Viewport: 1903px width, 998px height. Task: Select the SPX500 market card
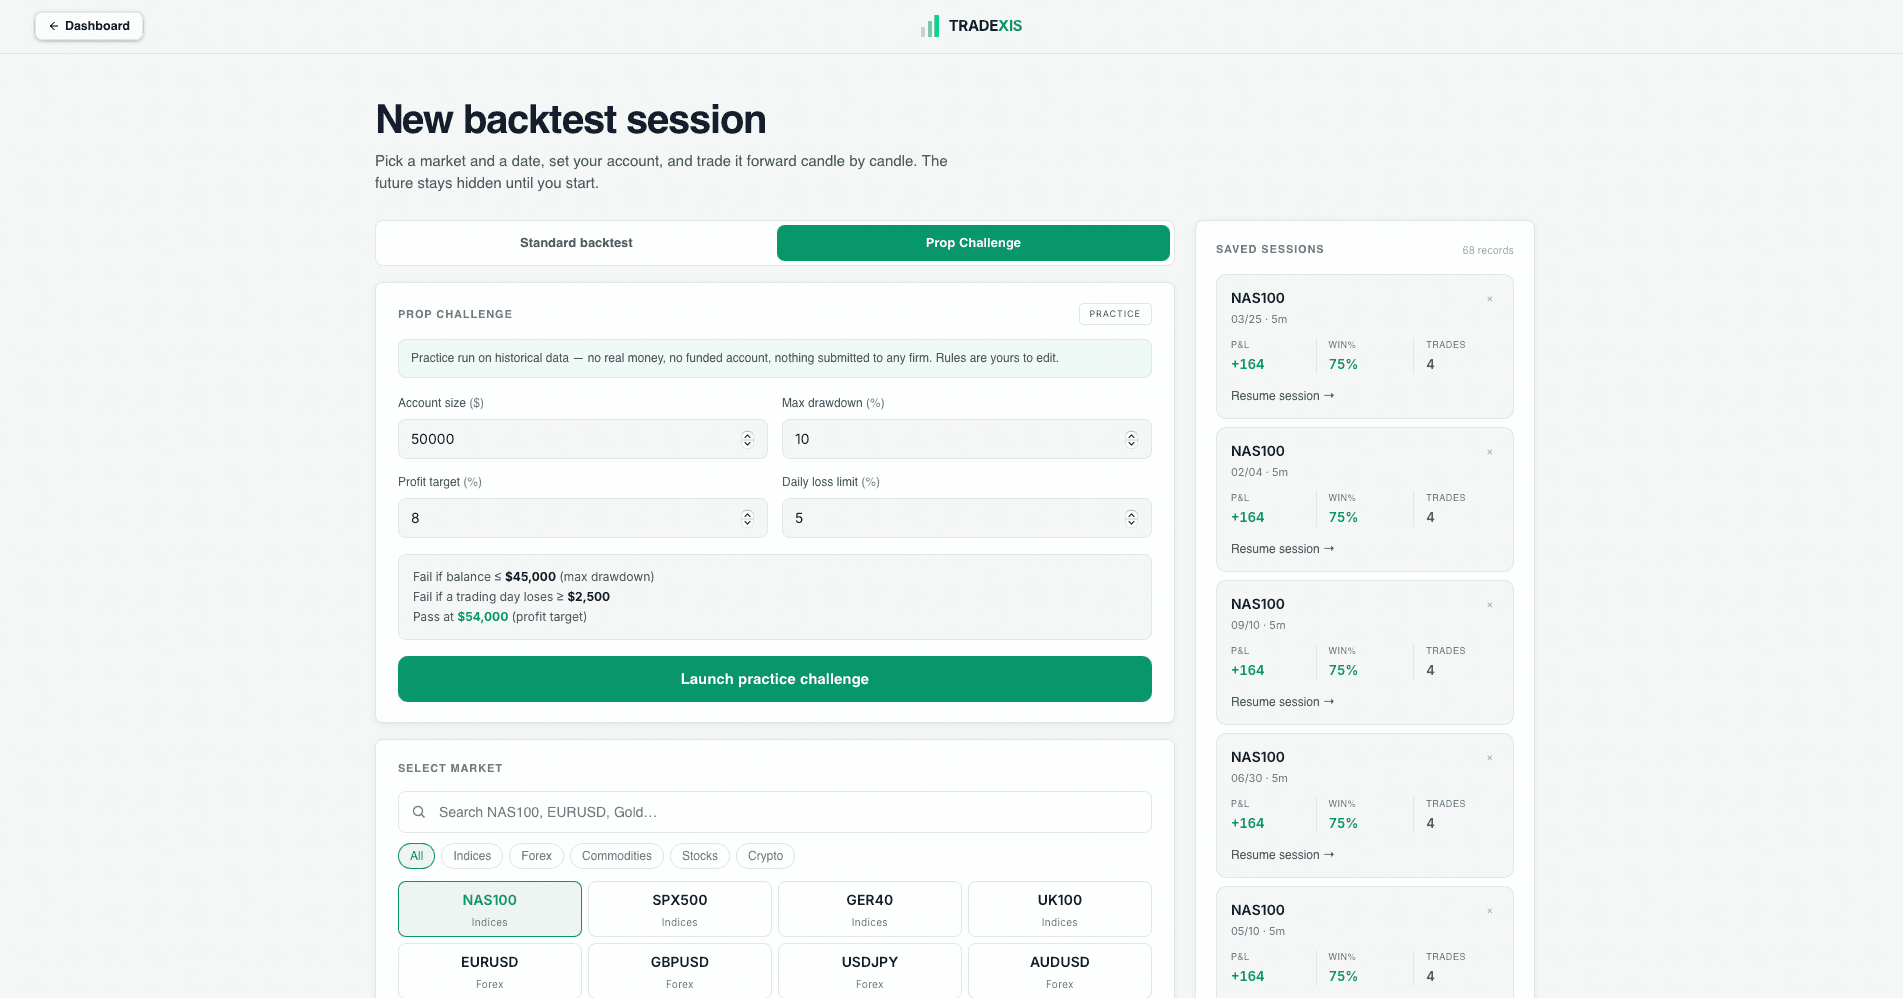680,909
